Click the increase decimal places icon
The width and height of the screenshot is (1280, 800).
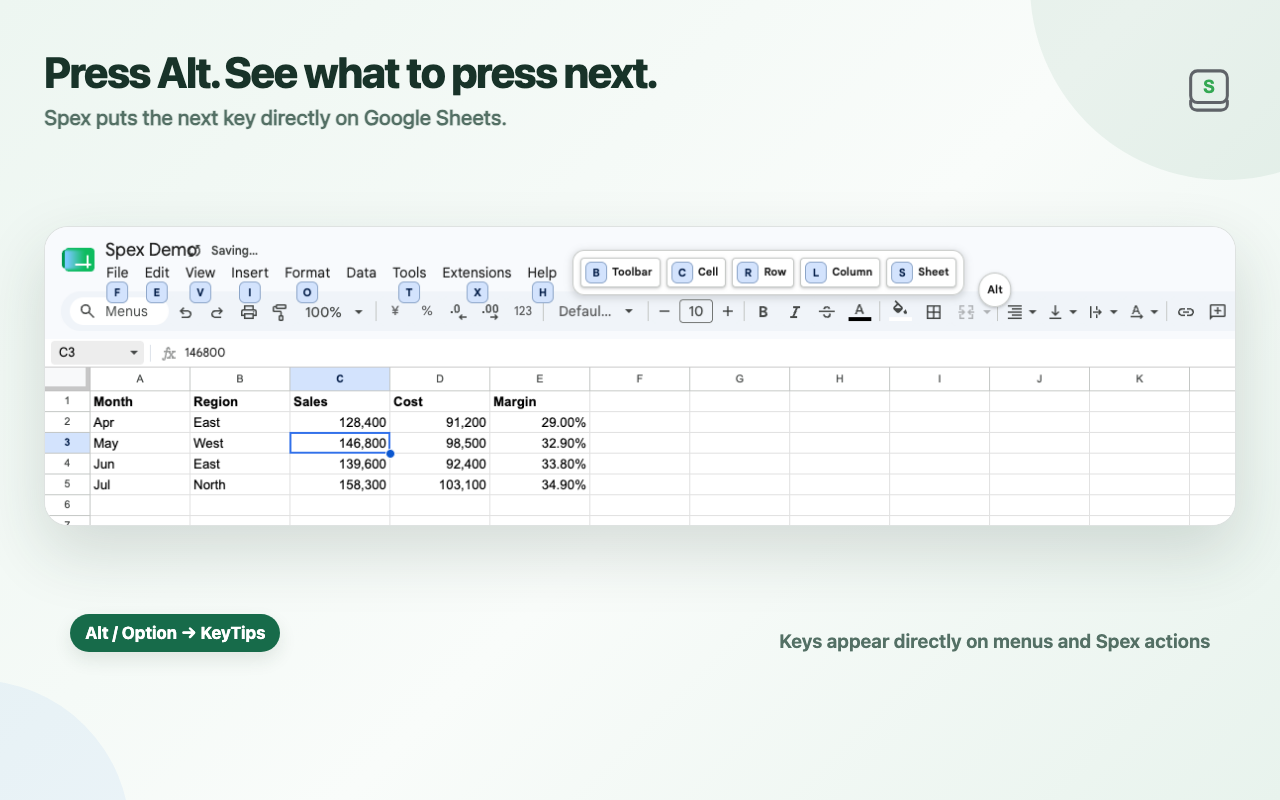point(490,311)
